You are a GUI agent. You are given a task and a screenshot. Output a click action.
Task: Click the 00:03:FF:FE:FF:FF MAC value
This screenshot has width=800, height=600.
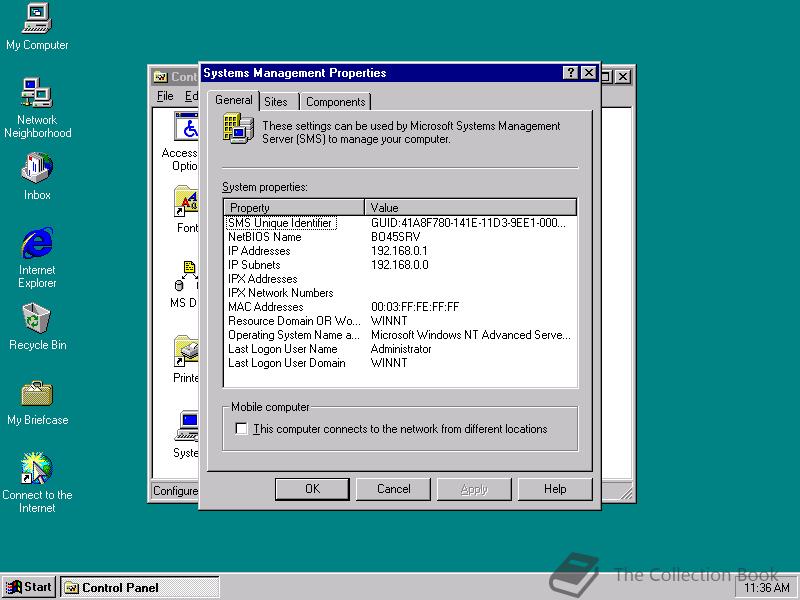click(415, 307)
